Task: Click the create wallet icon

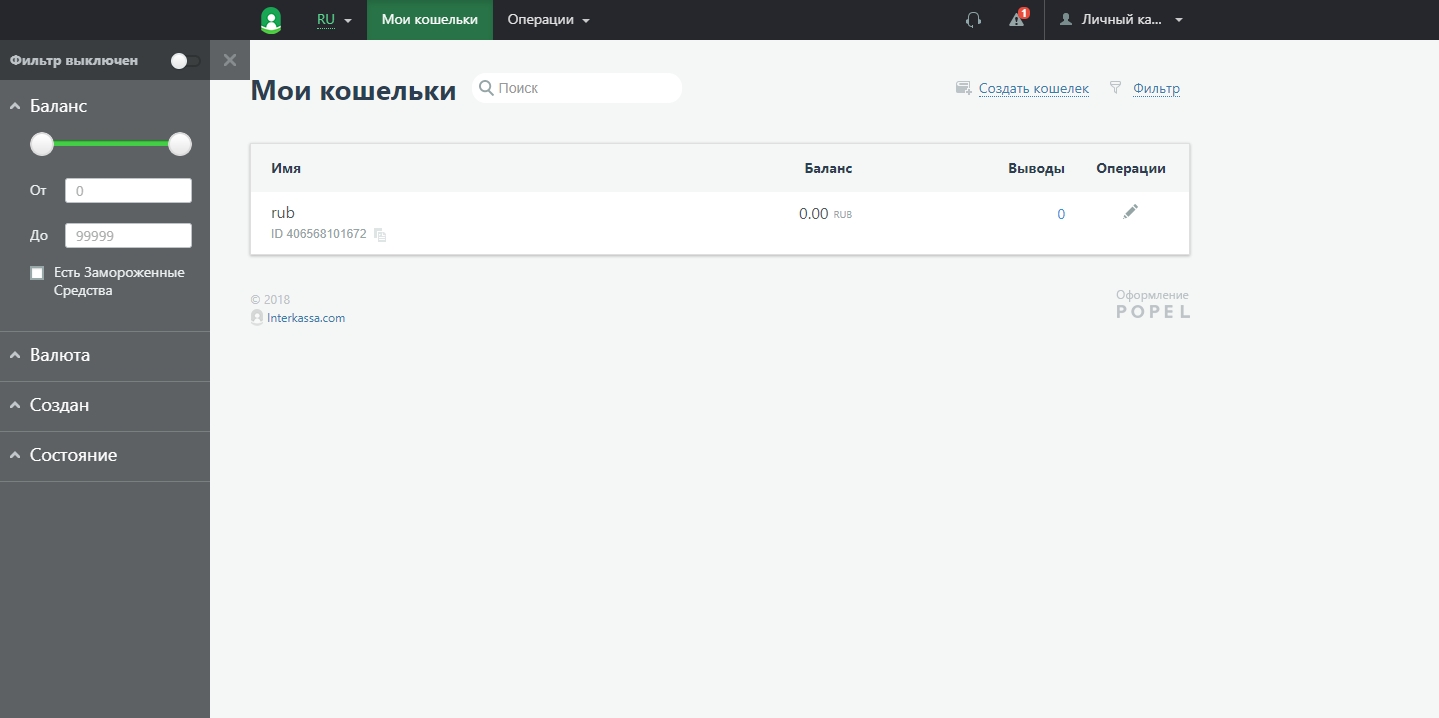Action: (964, 88)
